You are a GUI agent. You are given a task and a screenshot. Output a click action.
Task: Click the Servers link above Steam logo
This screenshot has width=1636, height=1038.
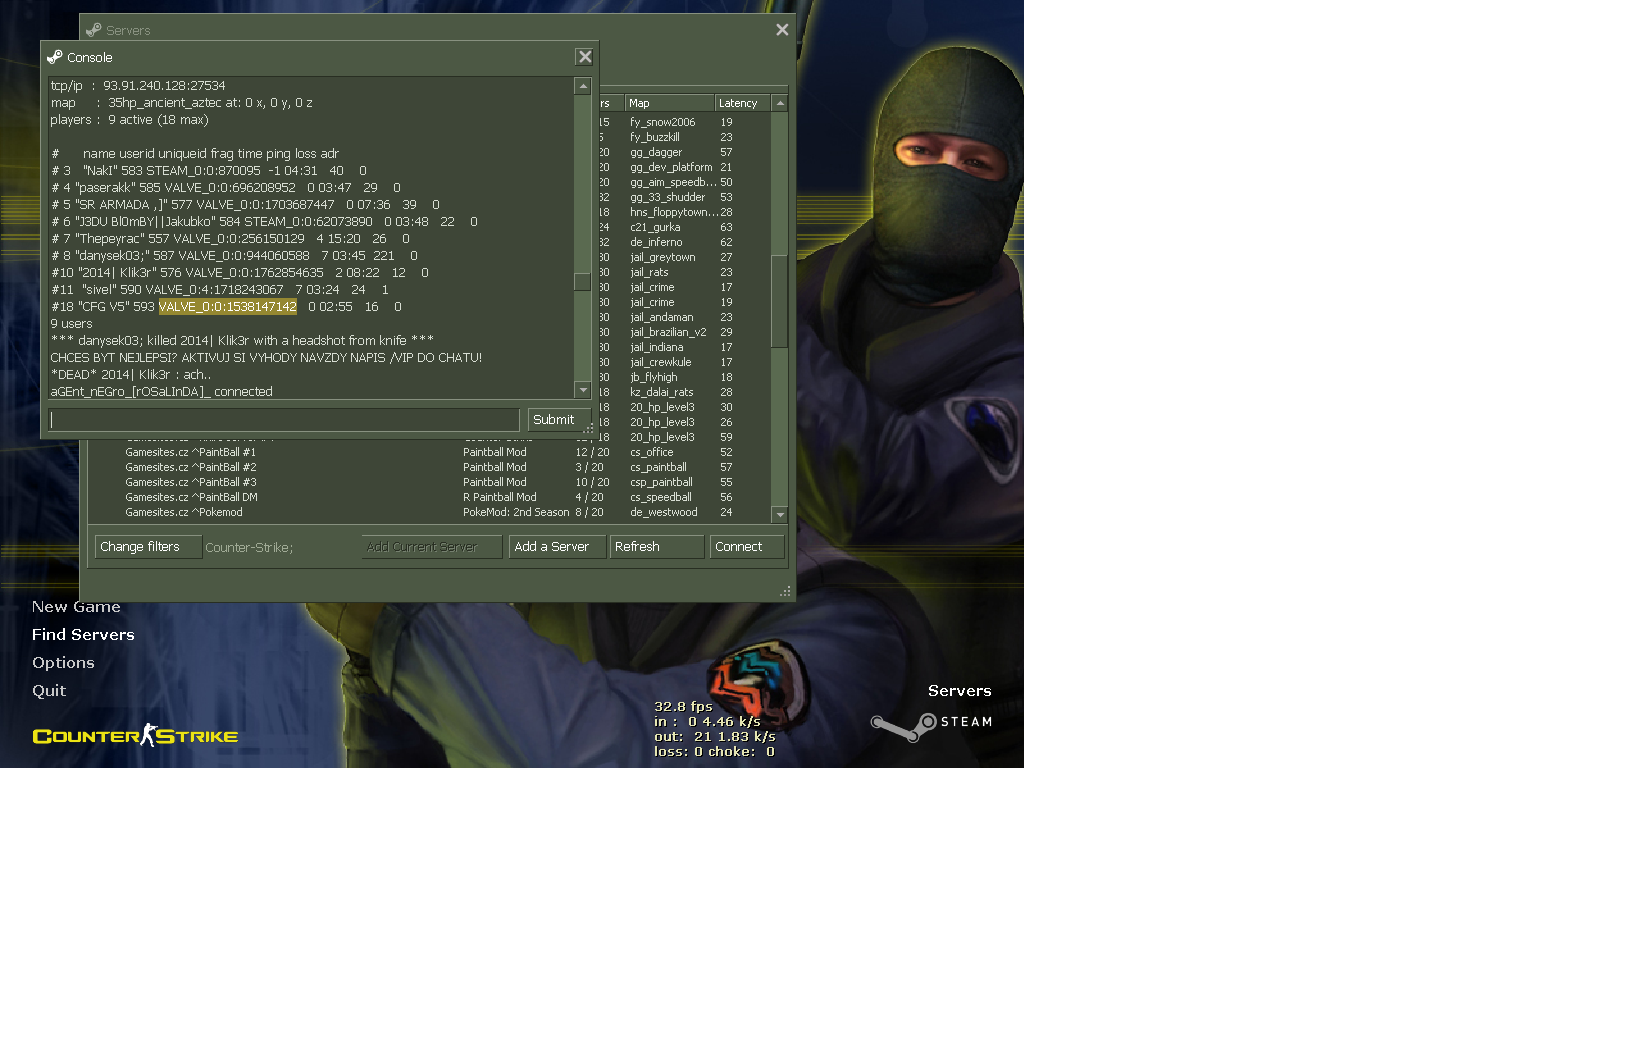960,691
